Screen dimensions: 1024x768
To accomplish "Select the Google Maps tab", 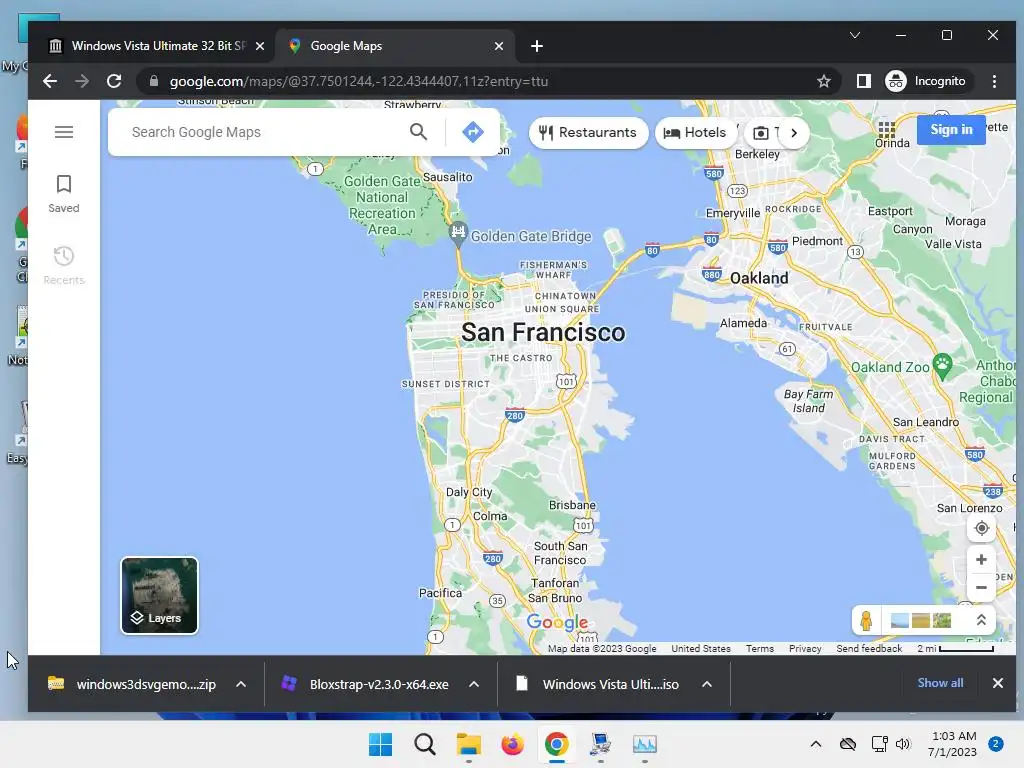I will 397,46.
